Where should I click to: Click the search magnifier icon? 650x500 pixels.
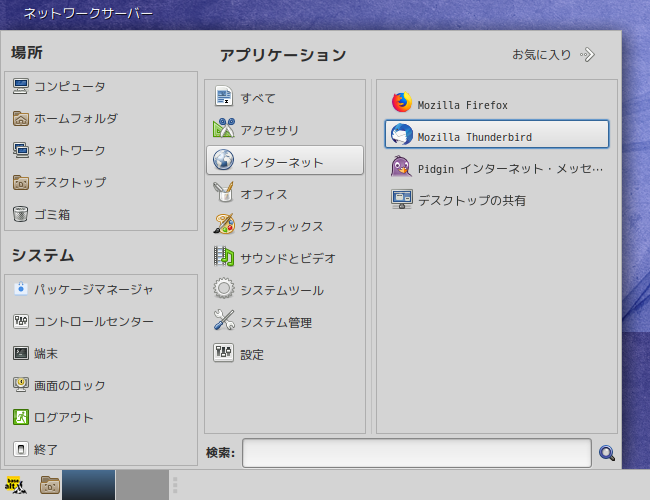point(607,453)
